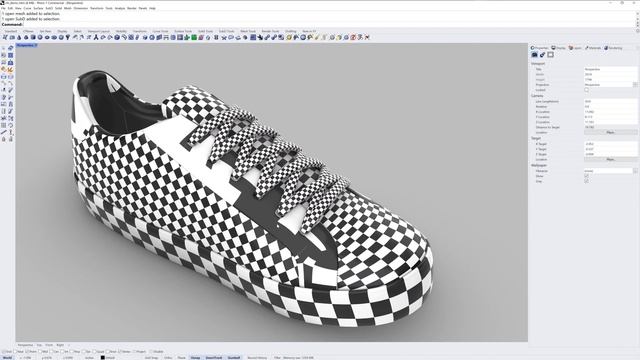640x360 pixels.
Task: Enable the Locked viewport checkbox
Action: click(x=587, y=90)
